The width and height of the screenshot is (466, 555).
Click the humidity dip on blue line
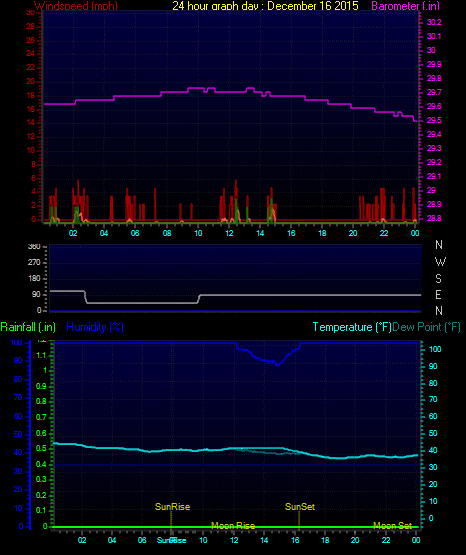pyautogui.click(x=277, y=364)
